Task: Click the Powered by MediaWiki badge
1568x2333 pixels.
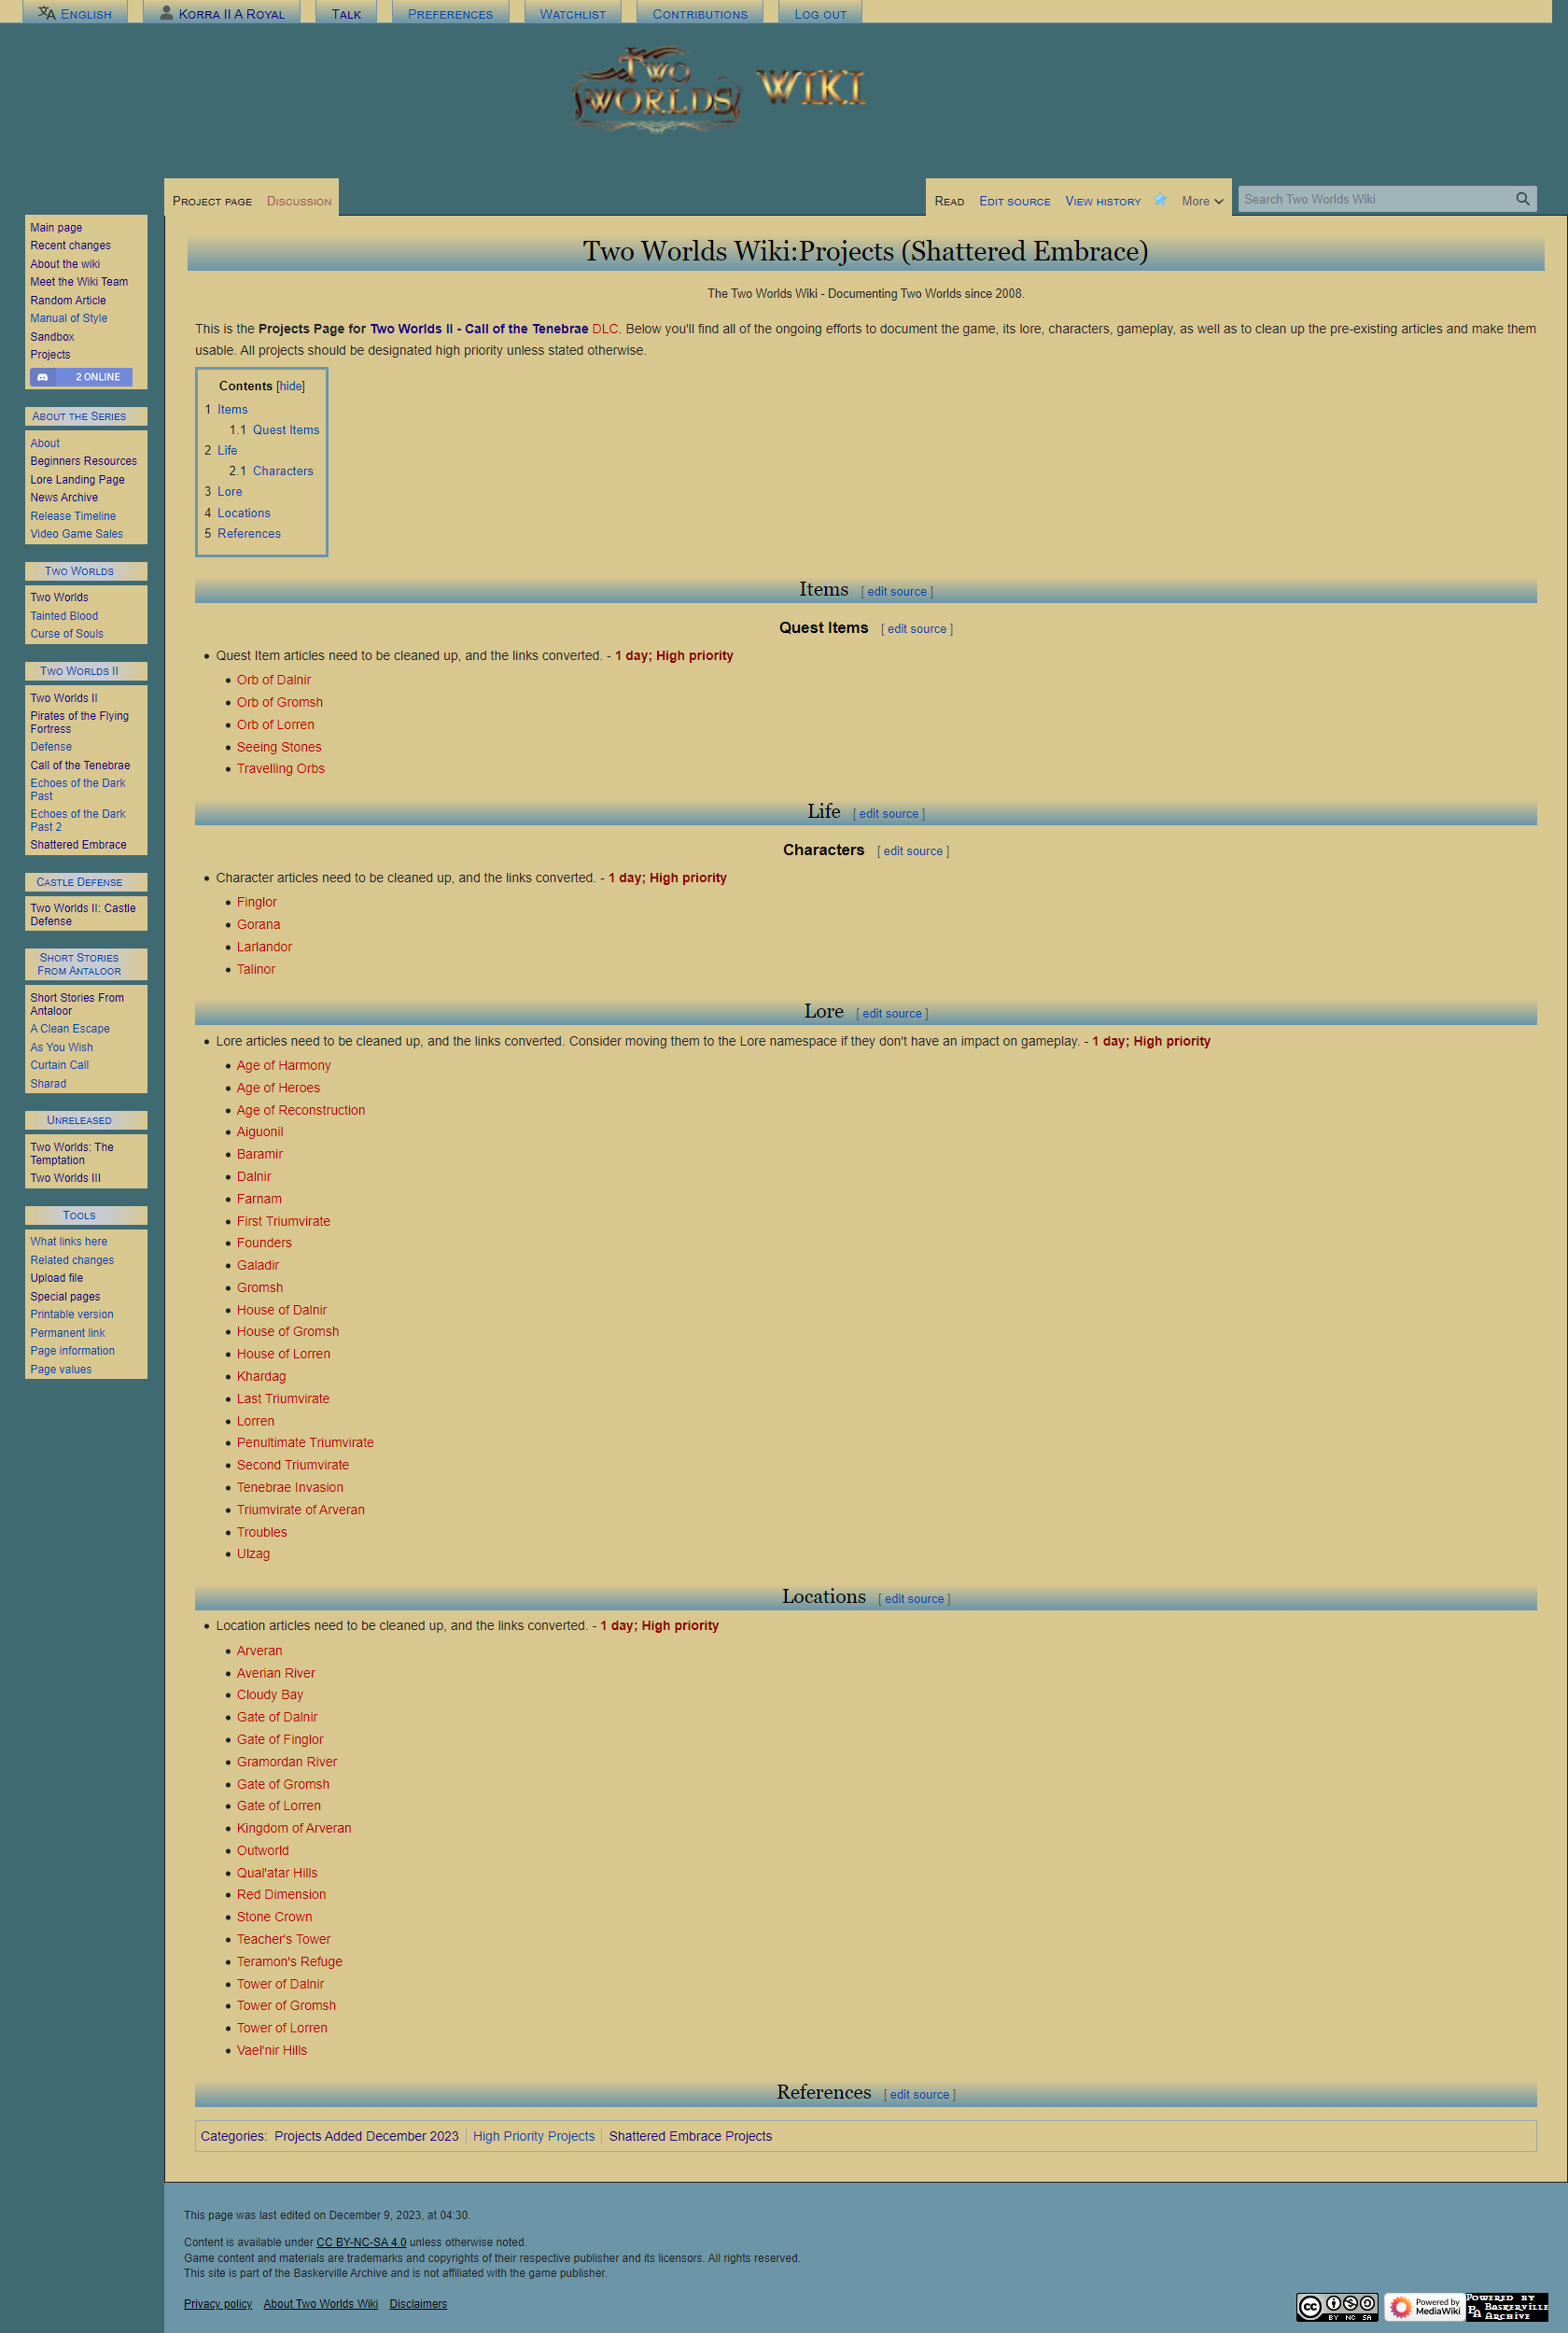Action: (1424, 2307)
